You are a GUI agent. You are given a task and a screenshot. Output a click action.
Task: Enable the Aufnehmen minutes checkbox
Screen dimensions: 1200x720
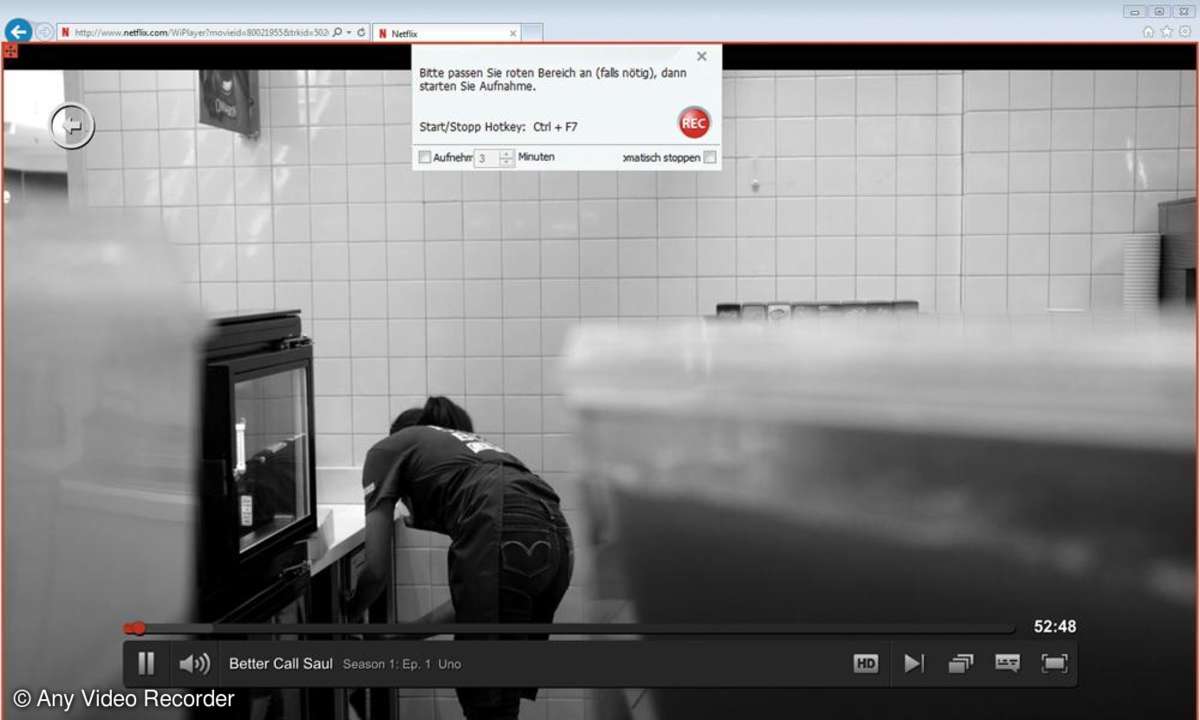click(424, 157)
